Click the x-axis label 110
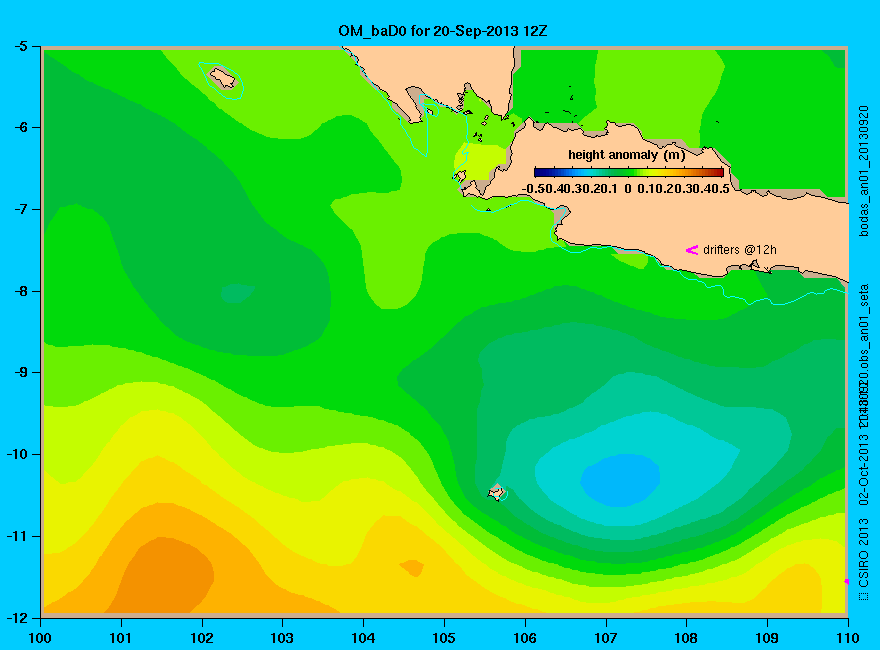This screenshot has width=880, height=650. [x=848, y=638]
